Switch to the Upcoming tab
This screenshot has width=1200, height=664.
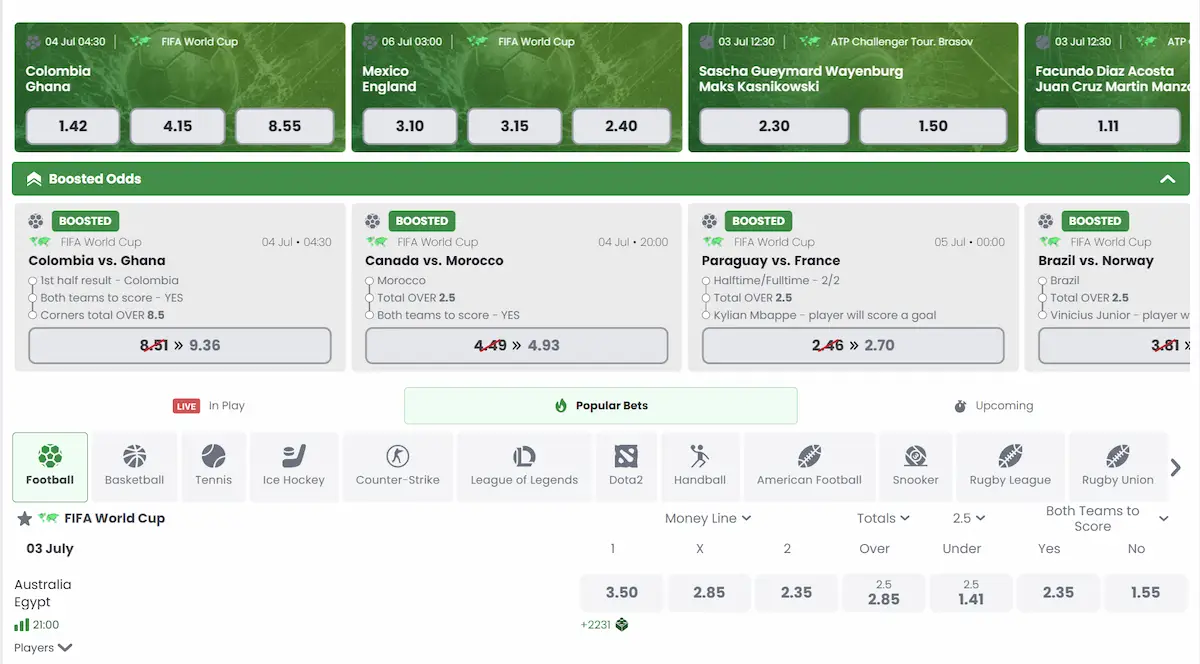tap(993, 406)
